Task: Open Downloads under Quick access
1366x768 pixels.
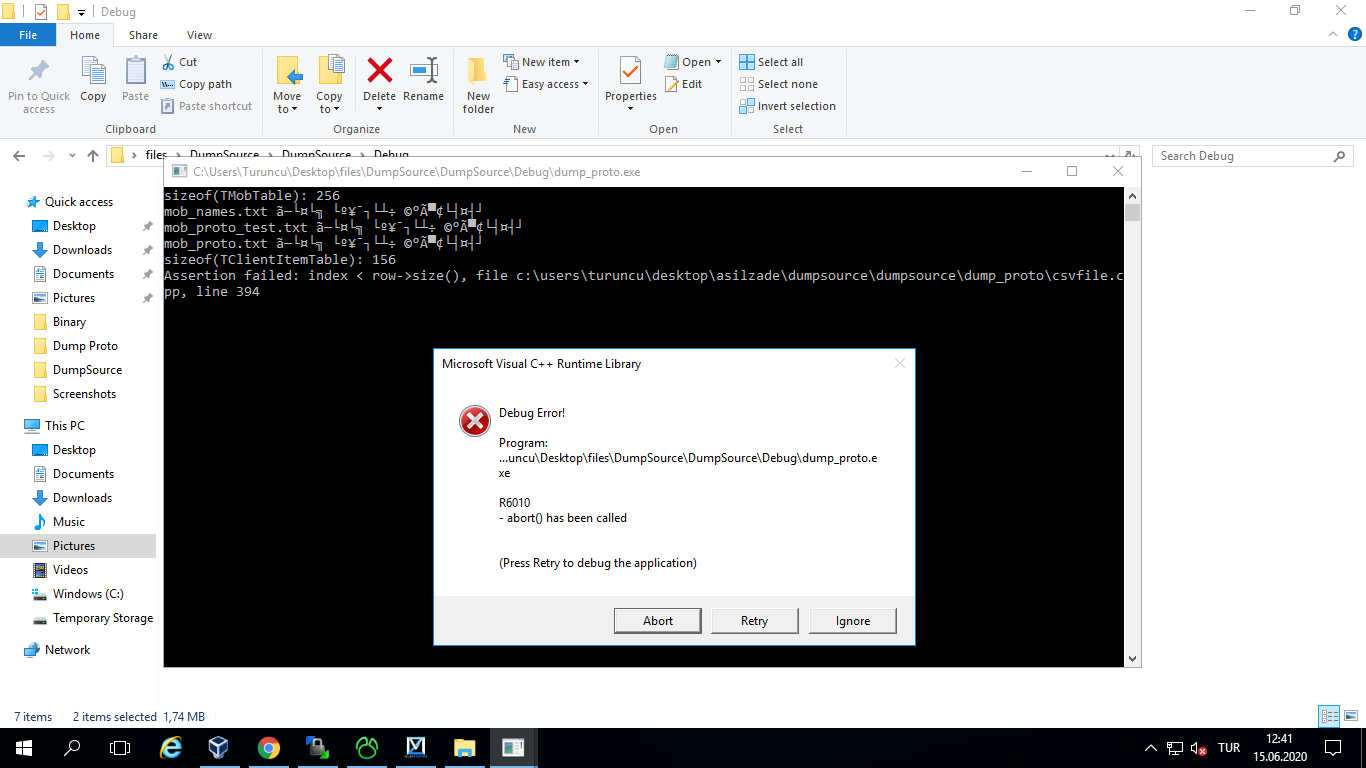Action: coord(82,250)
